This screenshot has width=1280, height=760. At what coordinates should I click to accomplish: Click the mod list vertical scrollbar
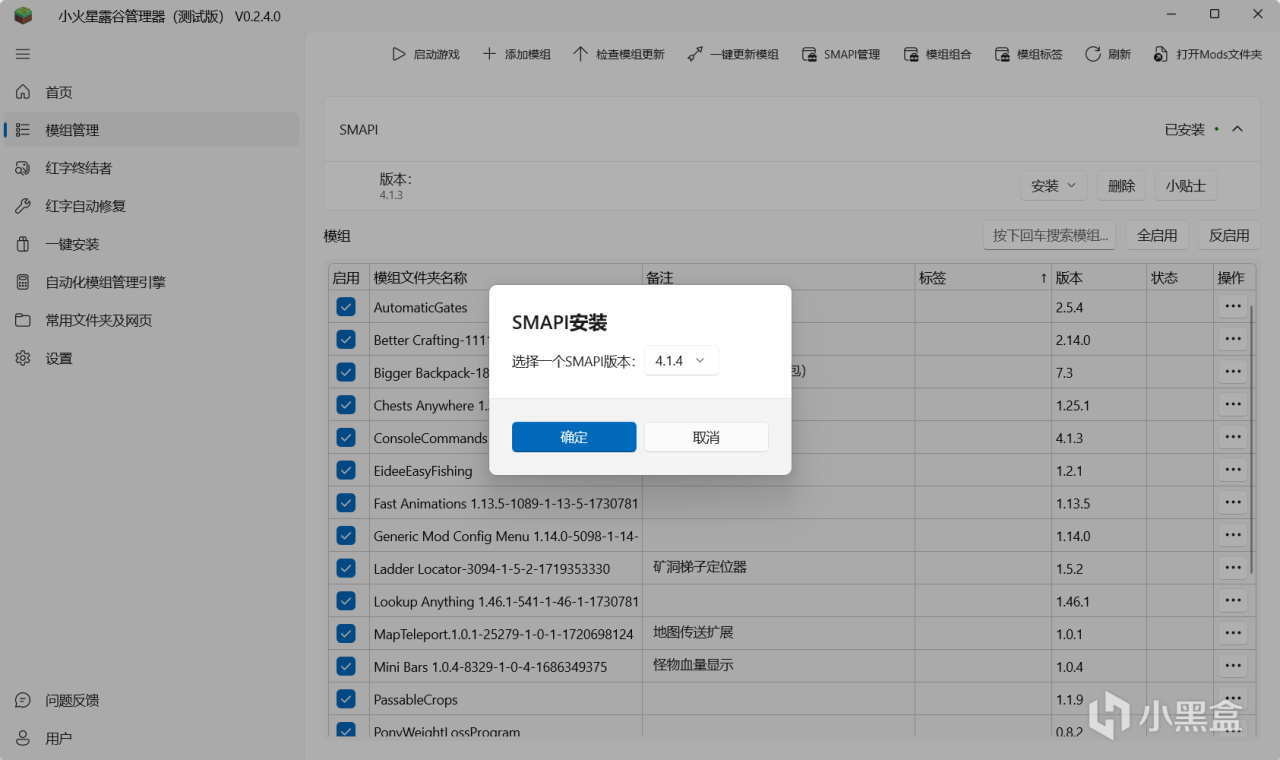1252,440
